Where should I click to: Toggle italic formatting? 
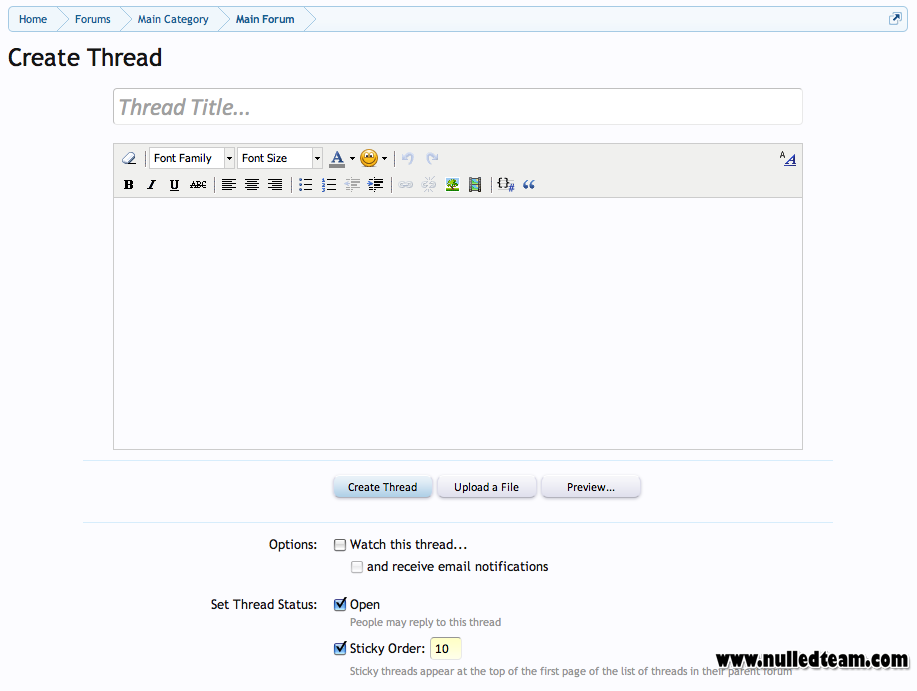pos(151,185)
